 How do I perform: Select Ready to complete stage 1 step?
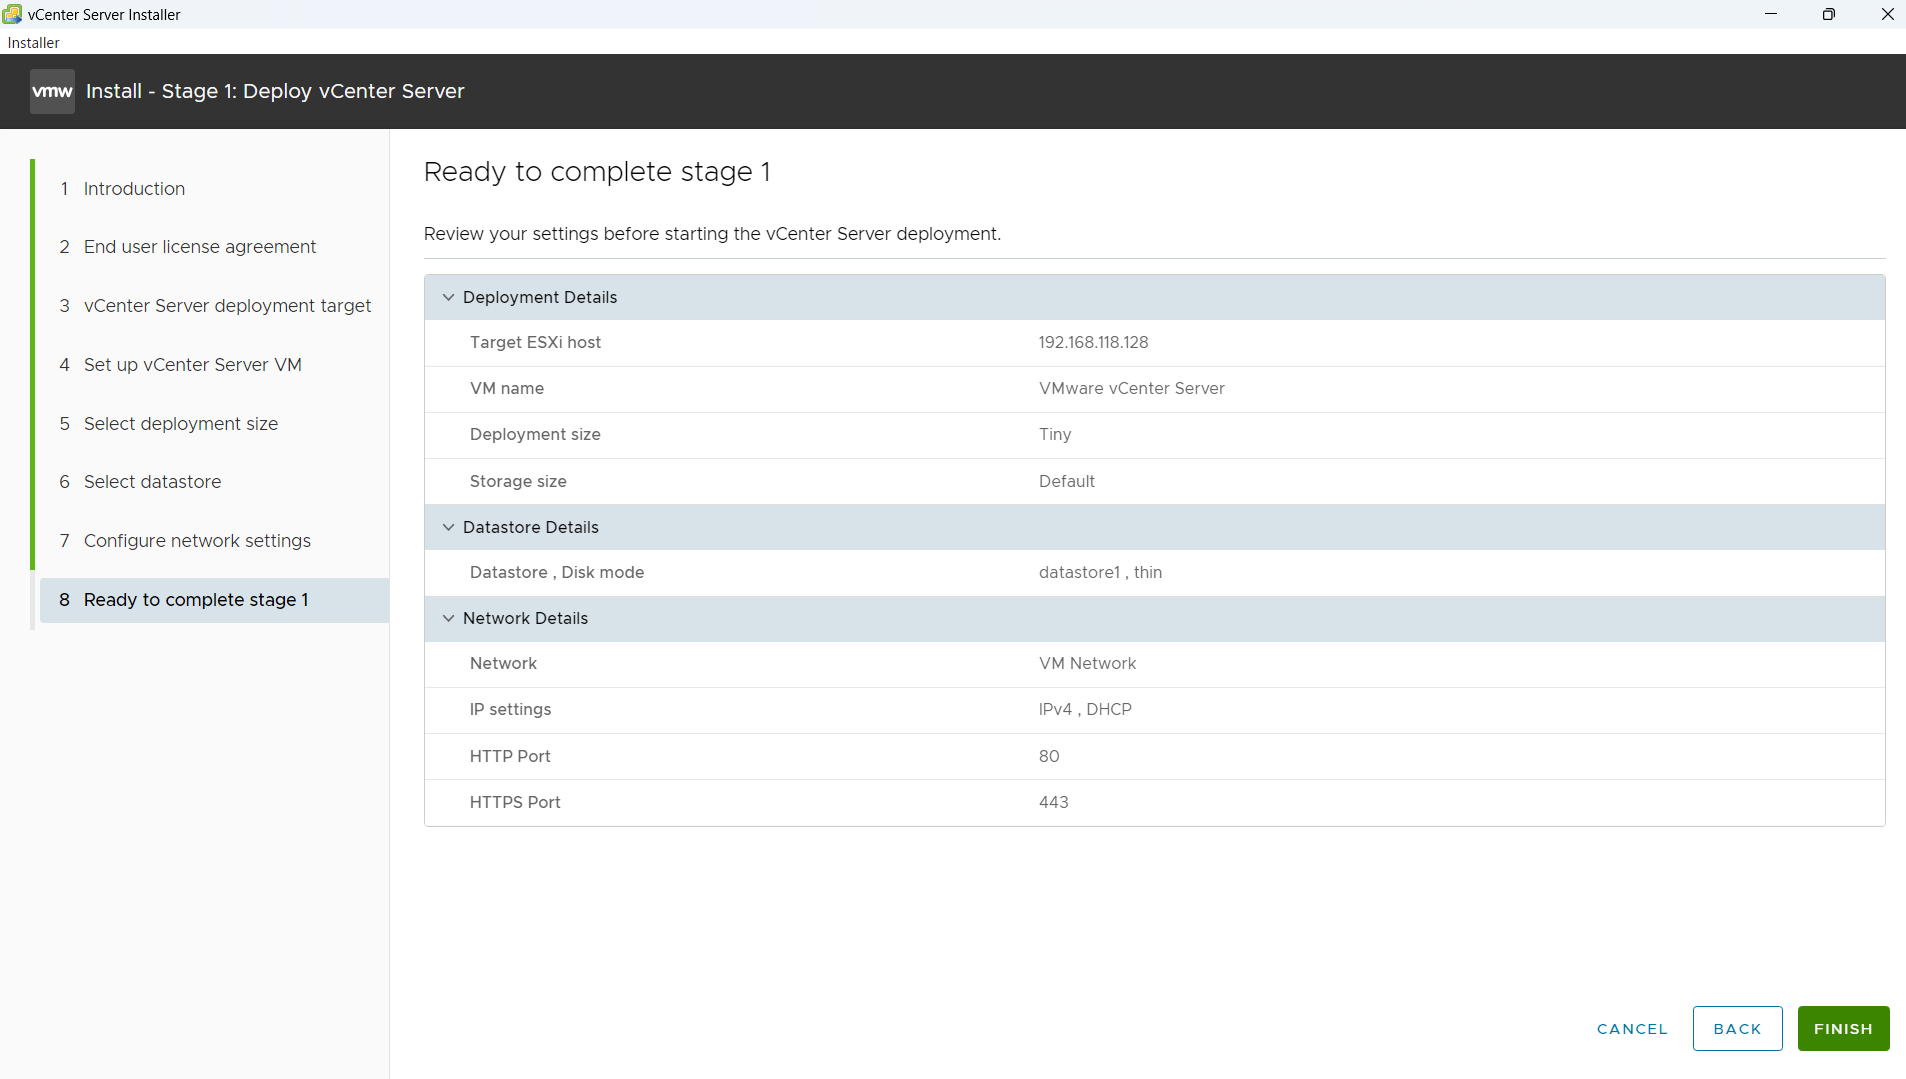(196, 600)
